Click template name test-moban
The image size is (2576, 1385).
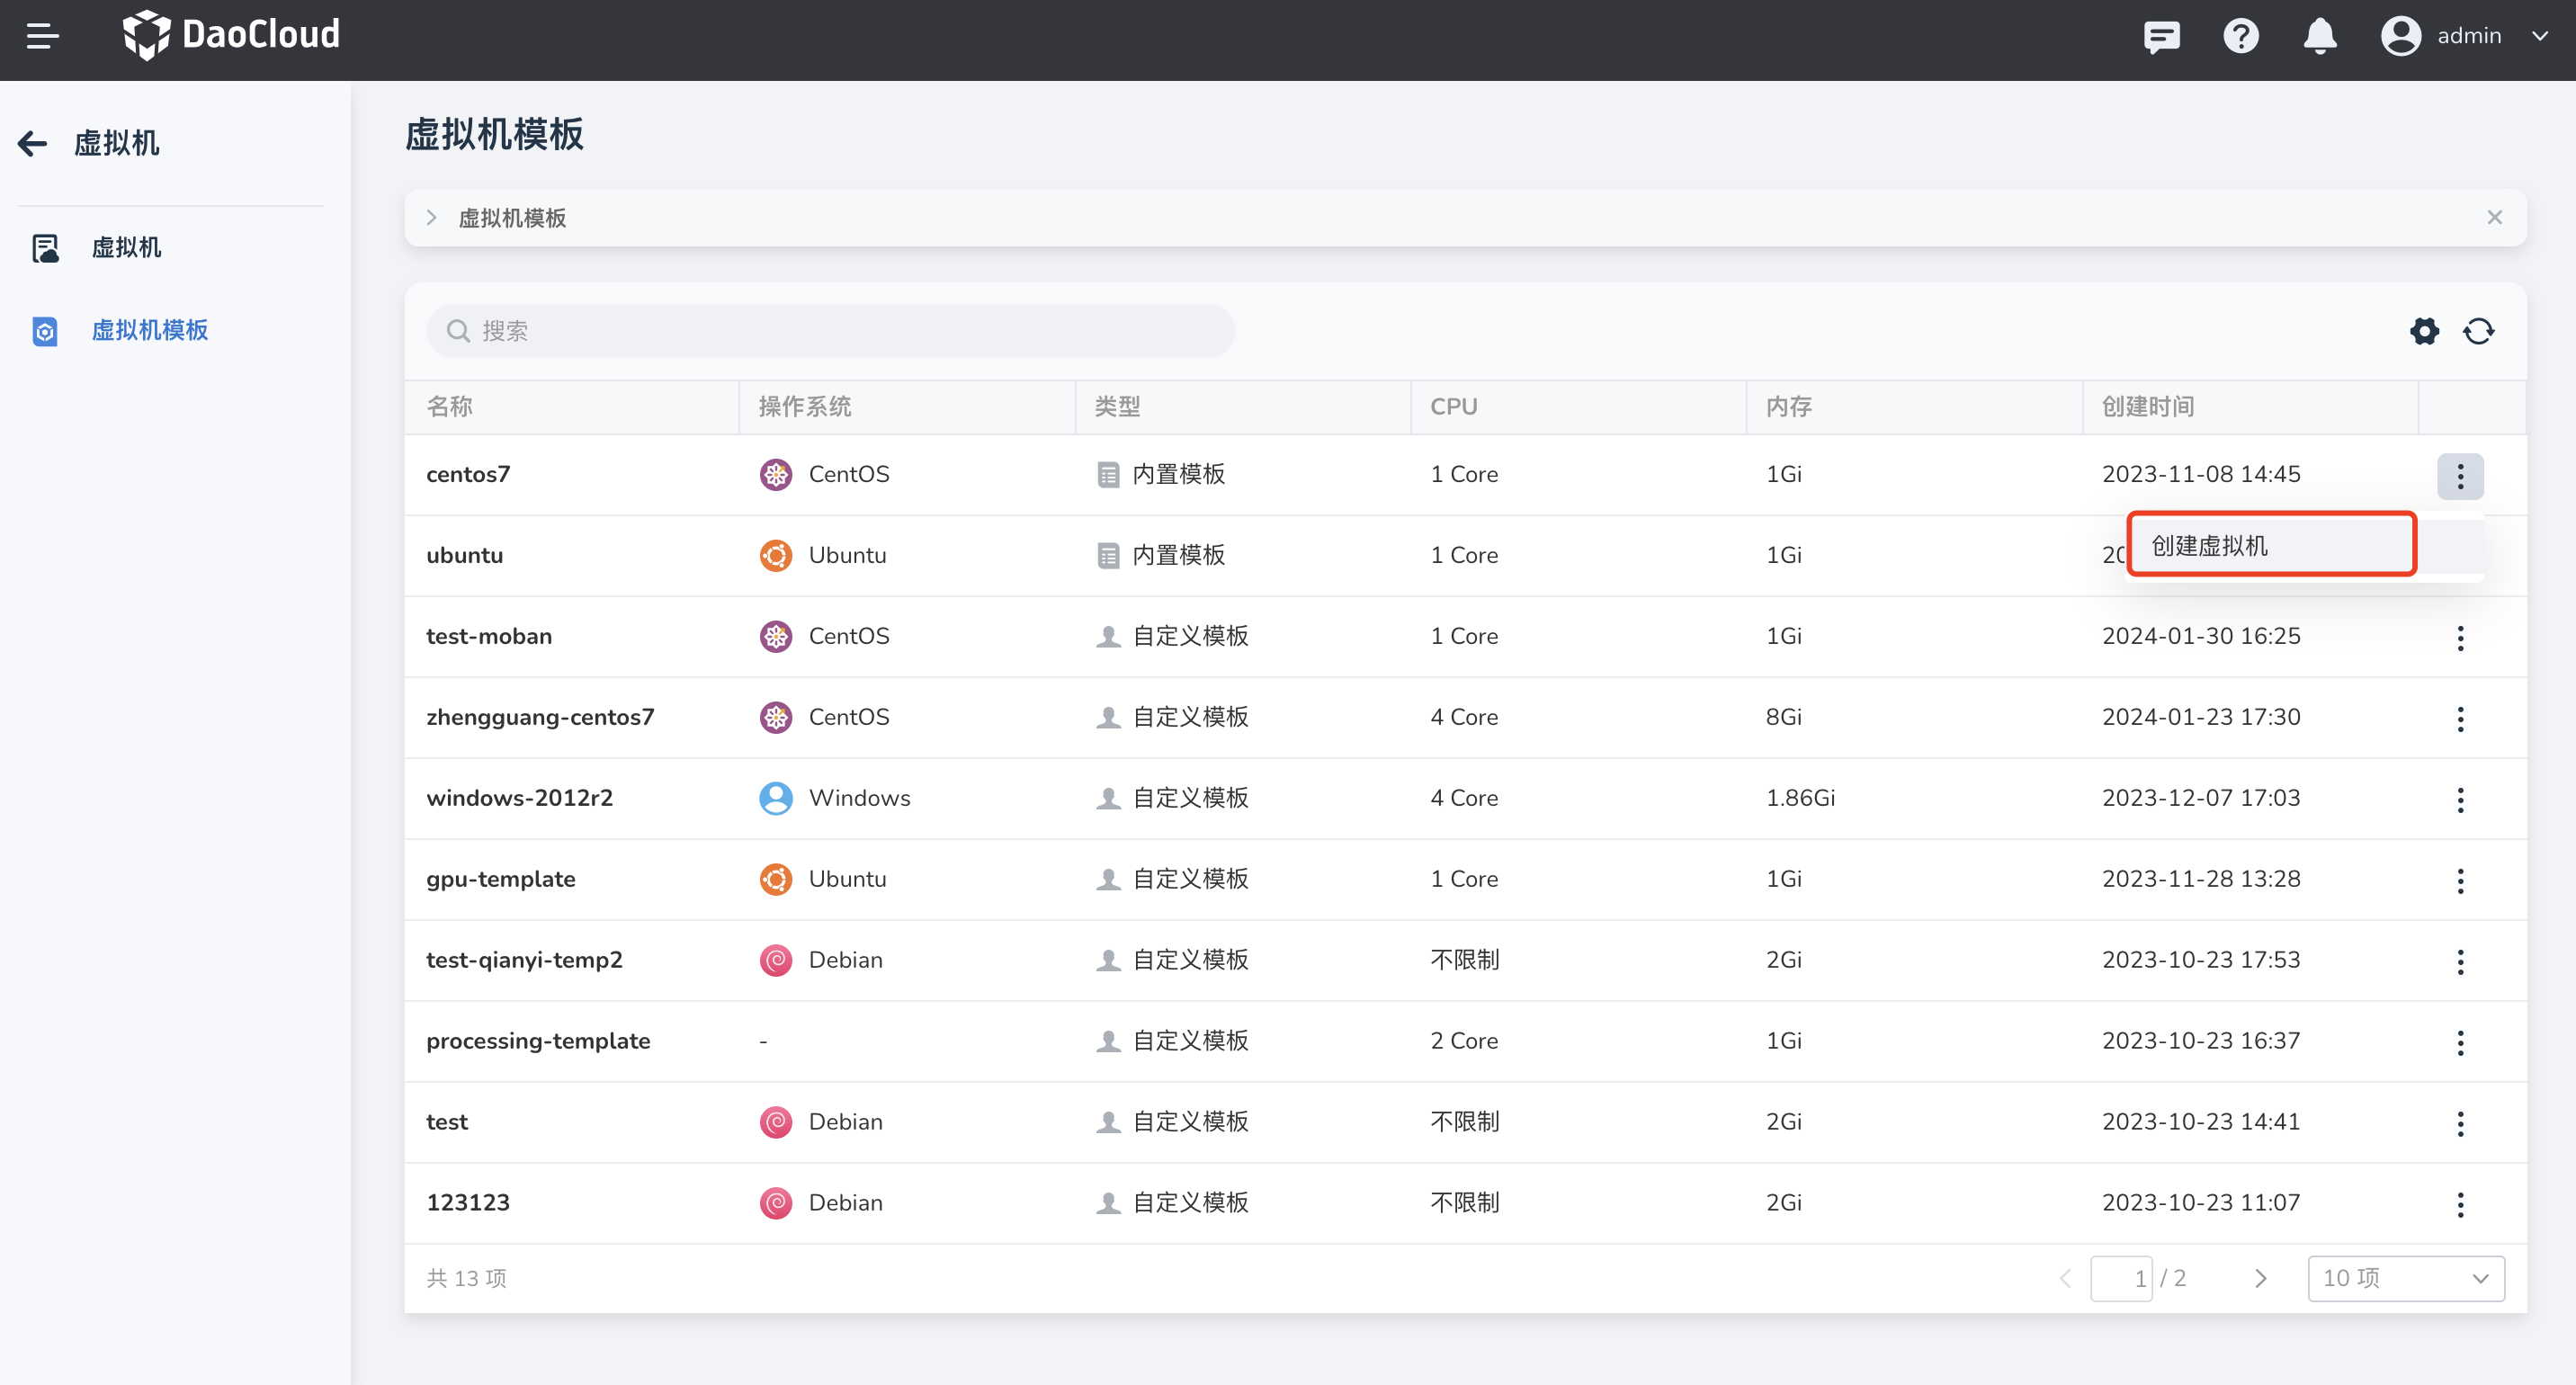click(x=489, y=637)
